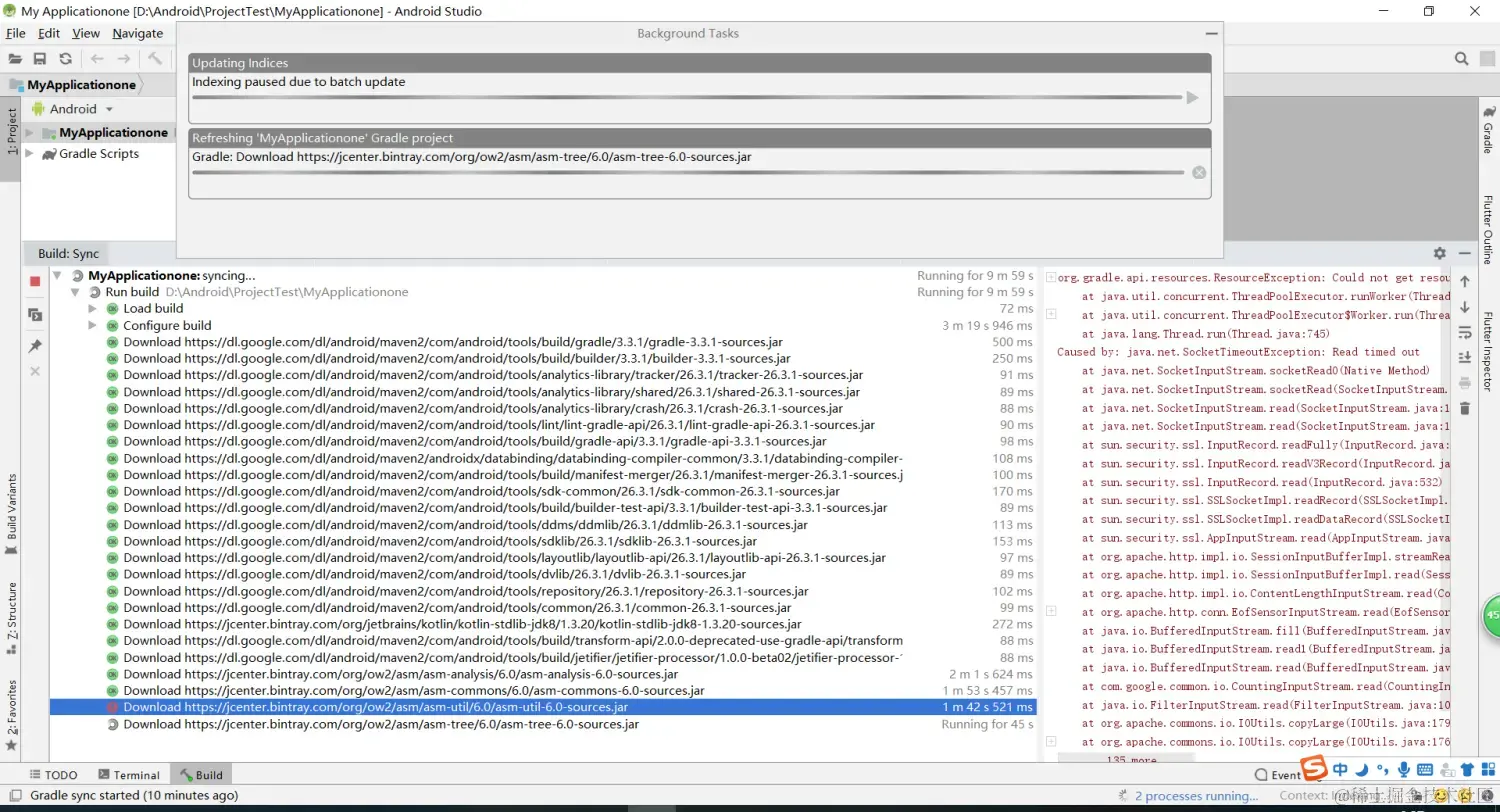The image size is (1500, 812).
Task: Click the Sogou input method tray icon
Action: tap(1314, 769)
